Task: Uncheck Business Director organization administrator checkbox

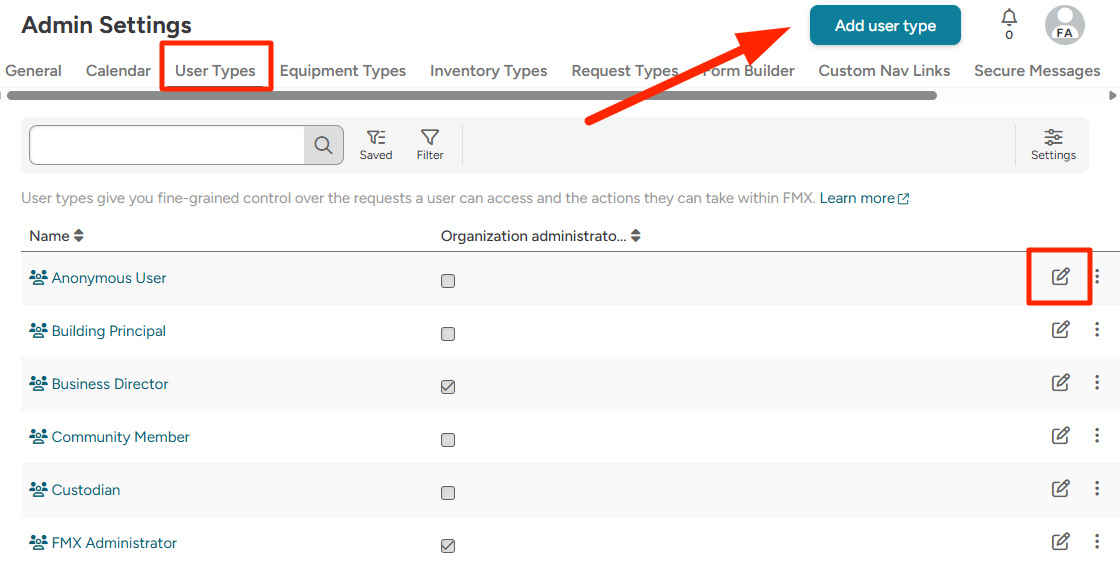Action: (x=448, y=387)
